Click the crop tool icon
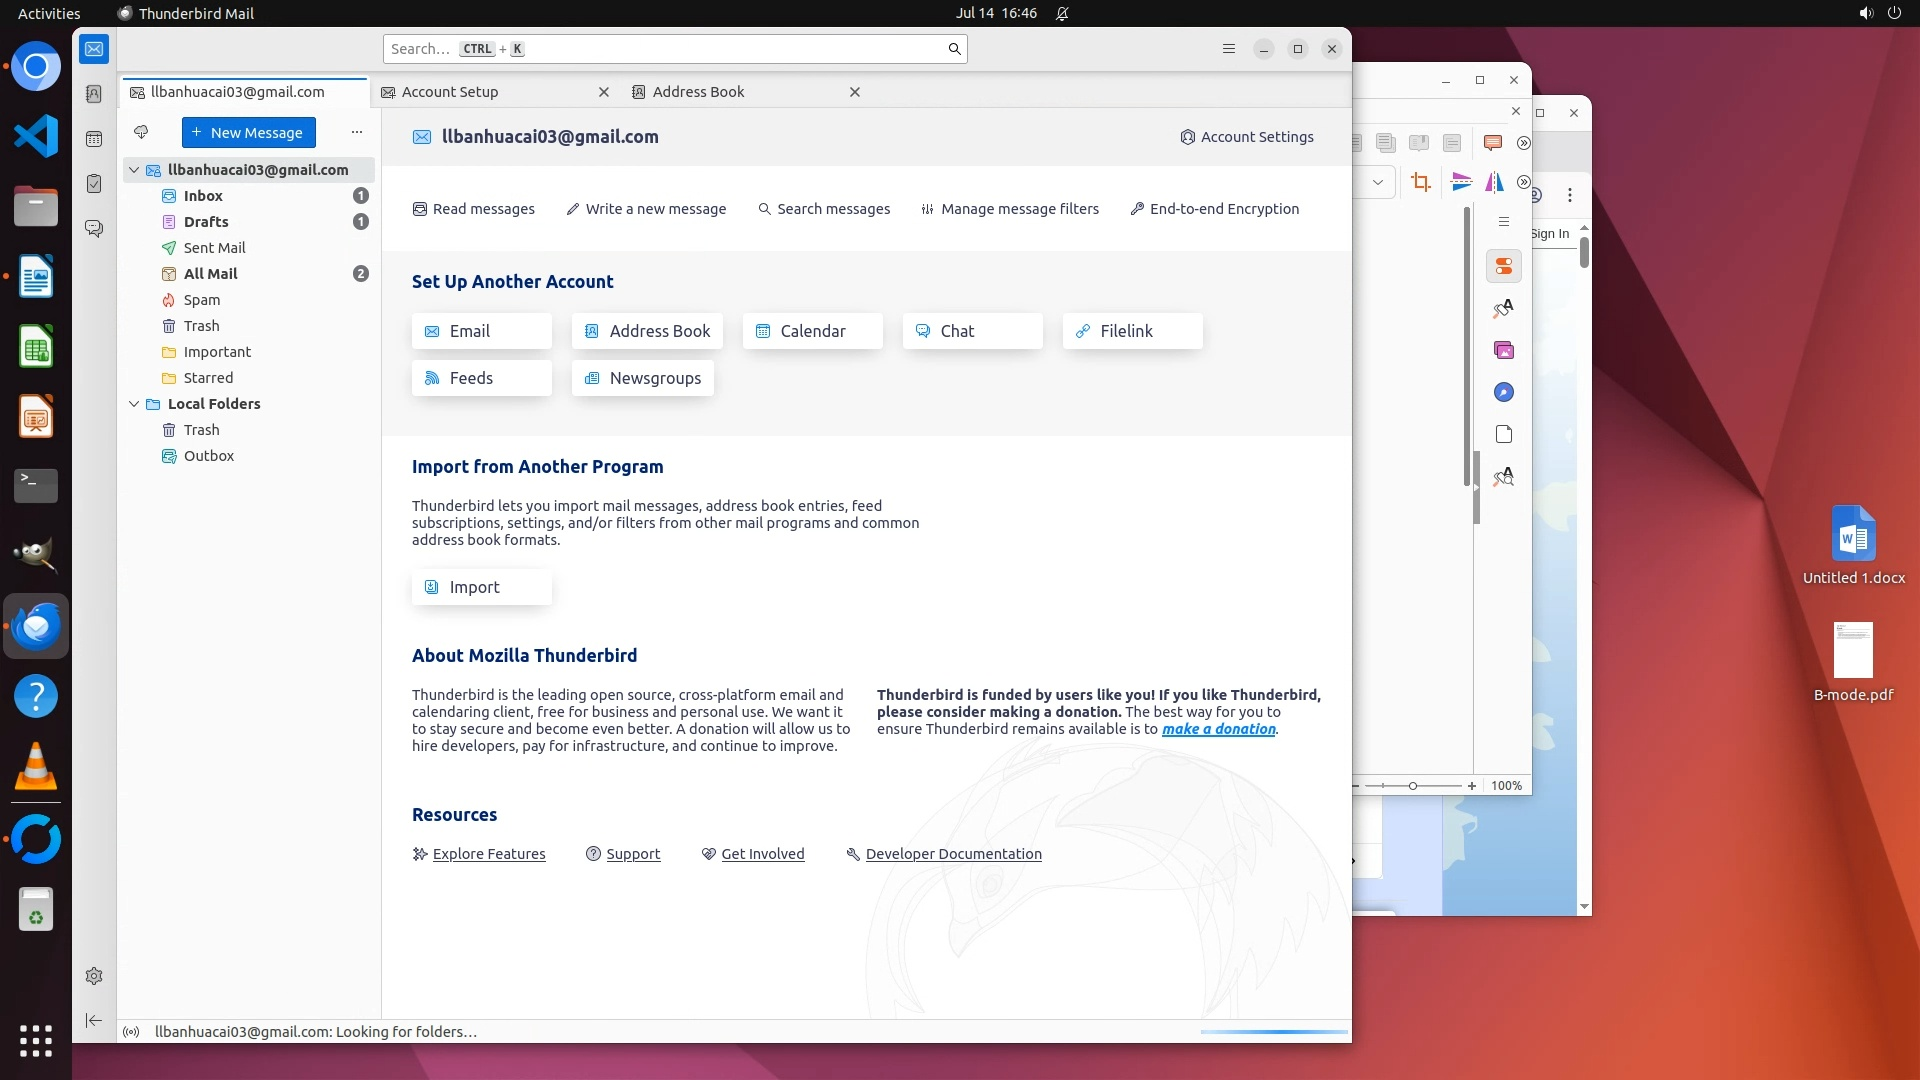The image size is (1920, 1080). 1421,182
